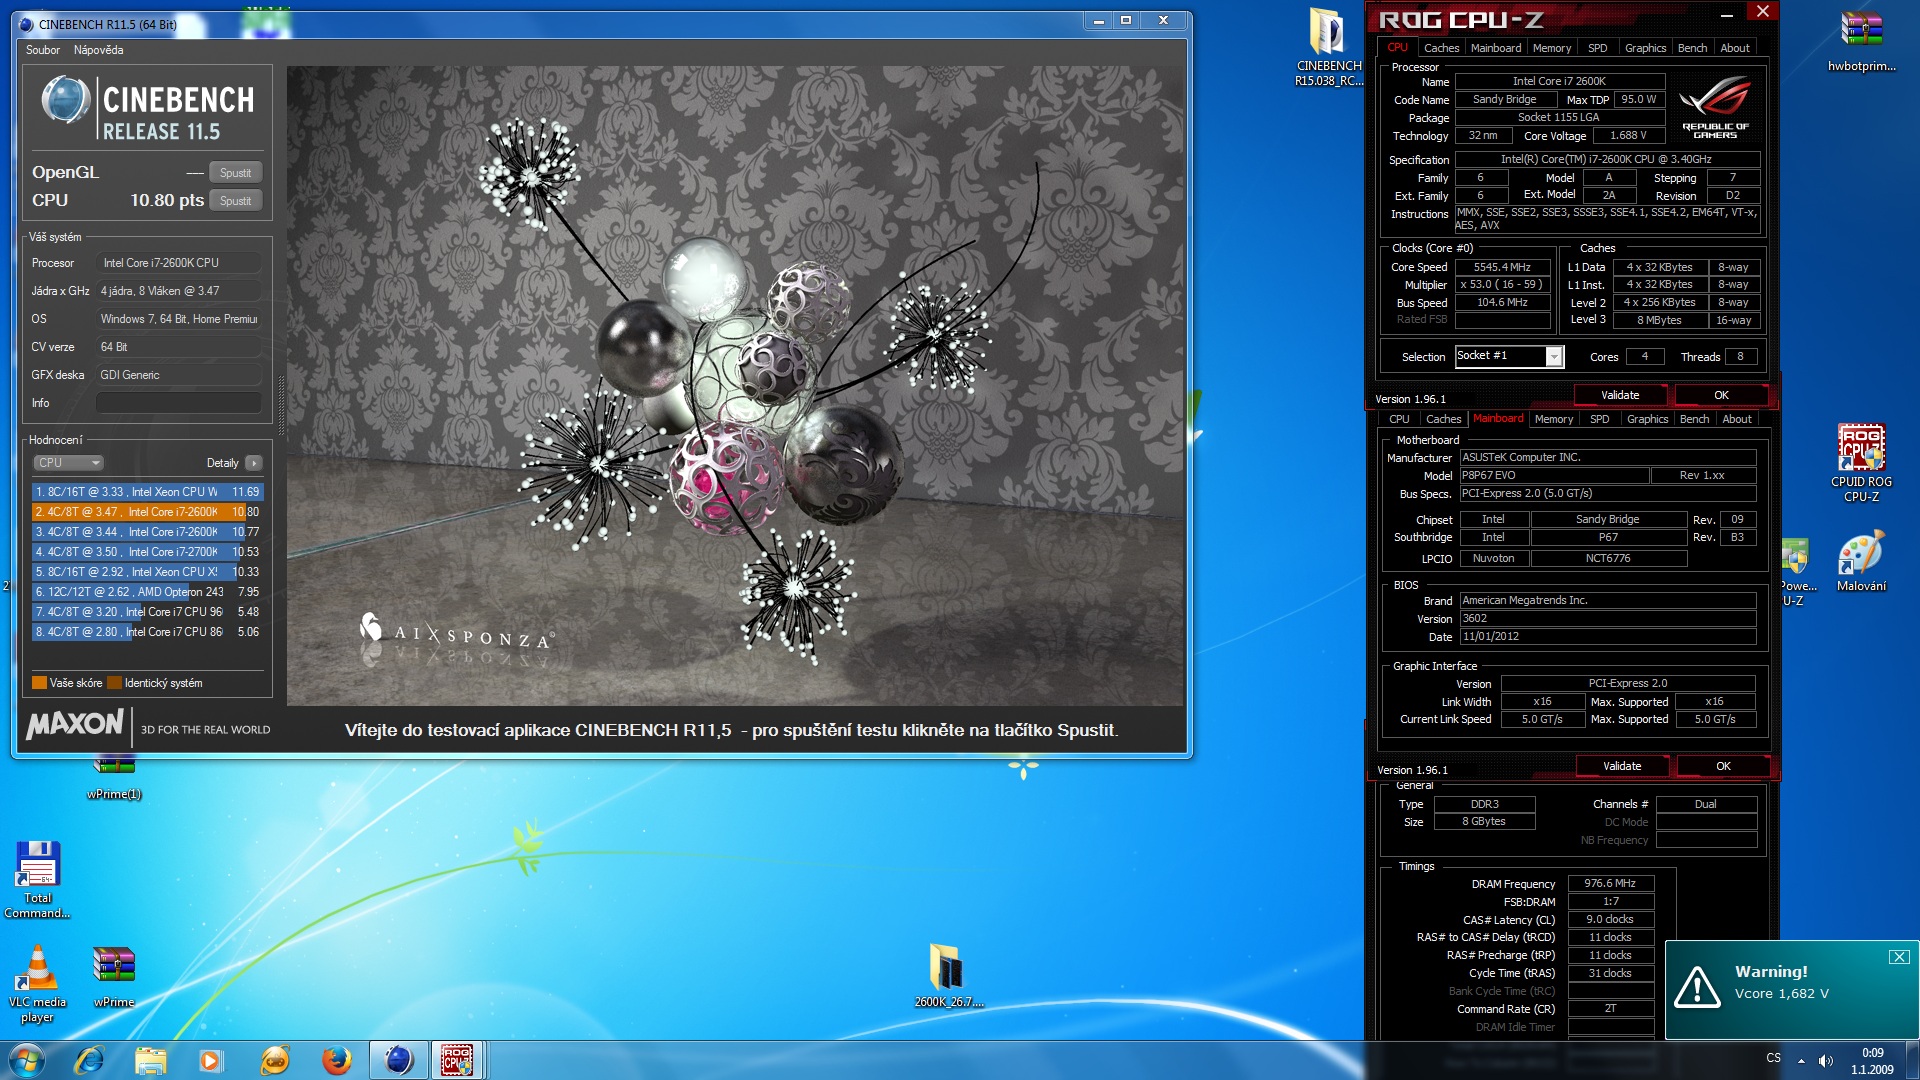Dismiss the Vcore warning popup
This screenshot has width=1920, height=1080.
[1898, 957]
